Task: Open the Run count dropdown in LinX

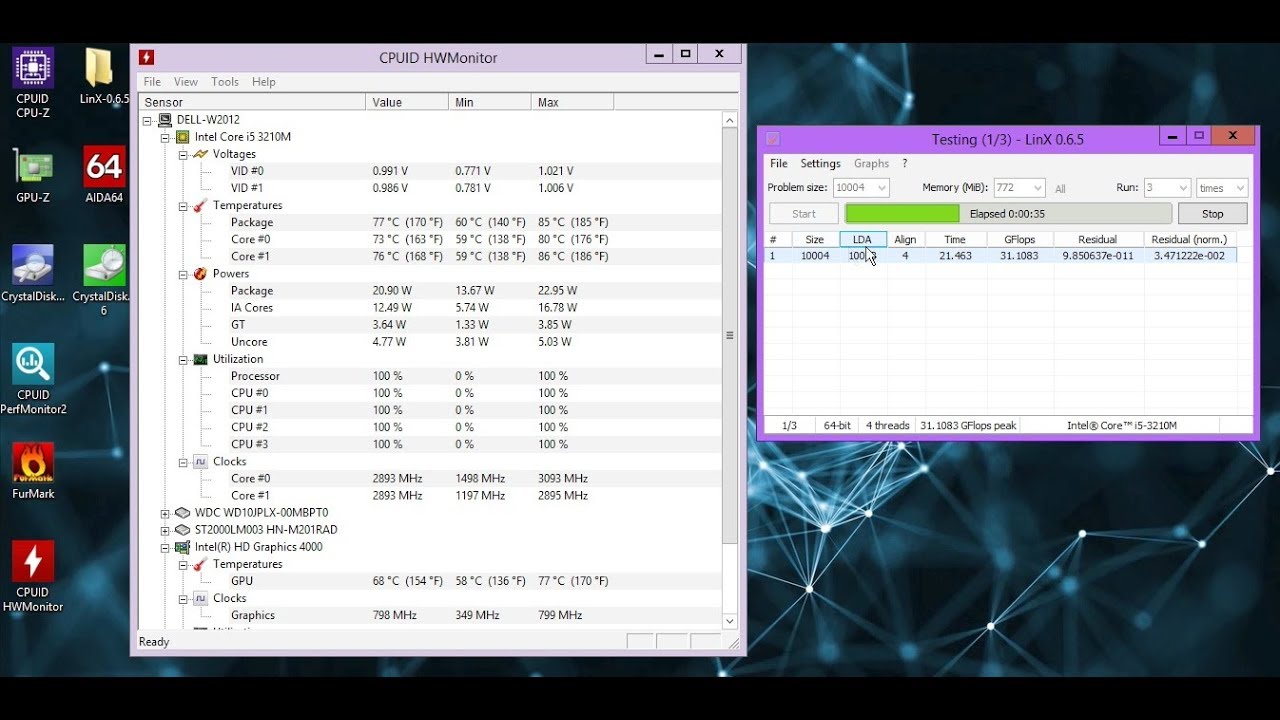Action: coord(1182,188)
